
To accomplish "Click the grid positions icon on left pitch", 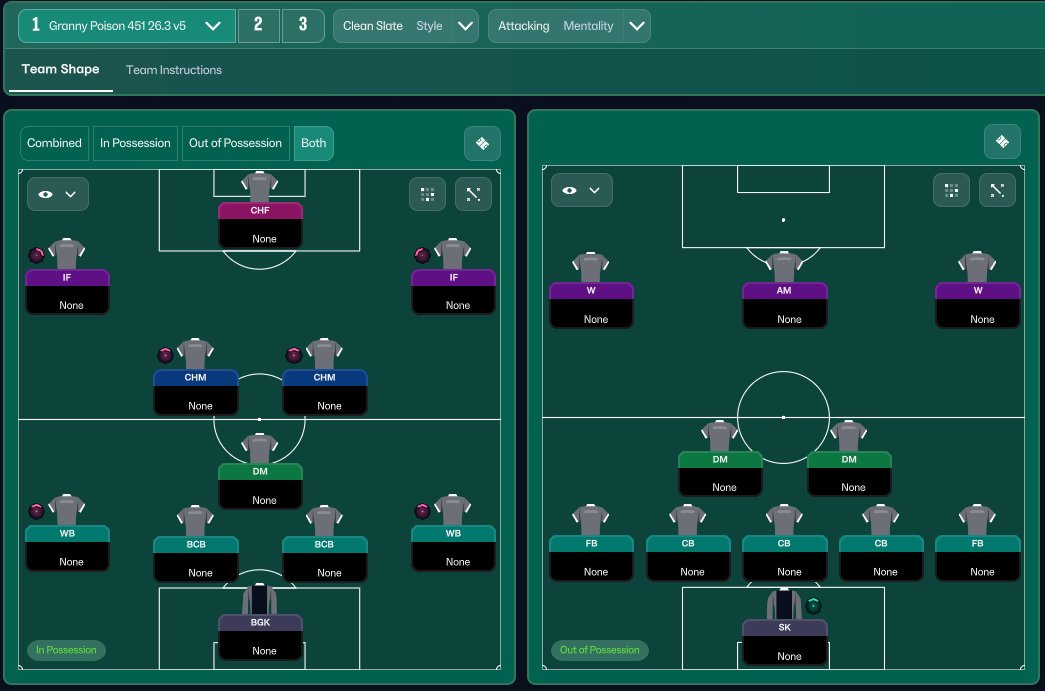I will pos(427,195).
